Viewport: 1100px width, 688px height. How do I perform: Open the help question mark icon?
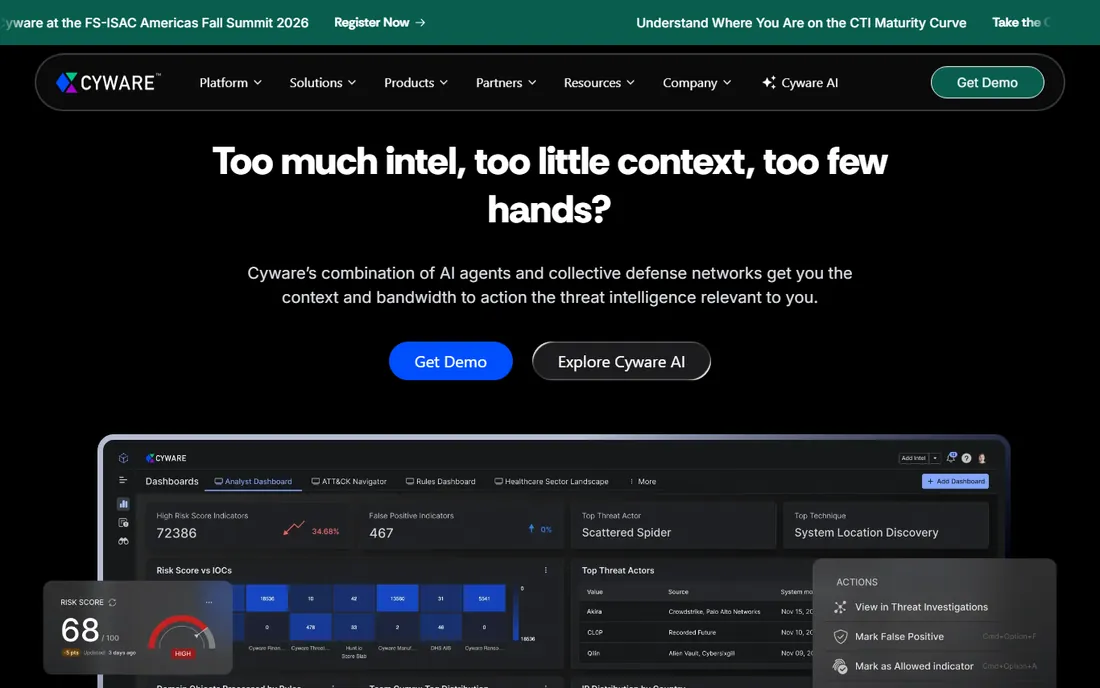pos(967,458)
